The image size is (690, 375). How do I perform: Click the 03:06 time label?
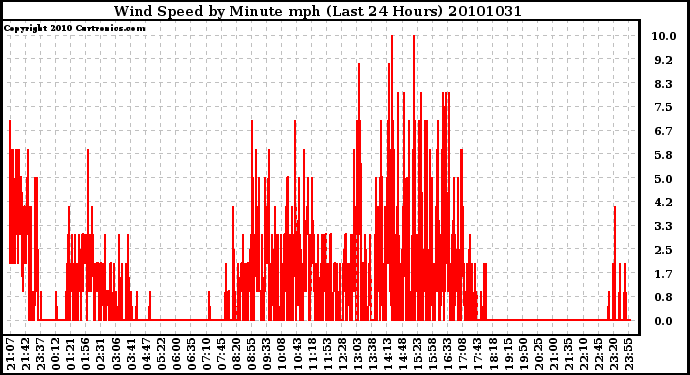point(116,355)
